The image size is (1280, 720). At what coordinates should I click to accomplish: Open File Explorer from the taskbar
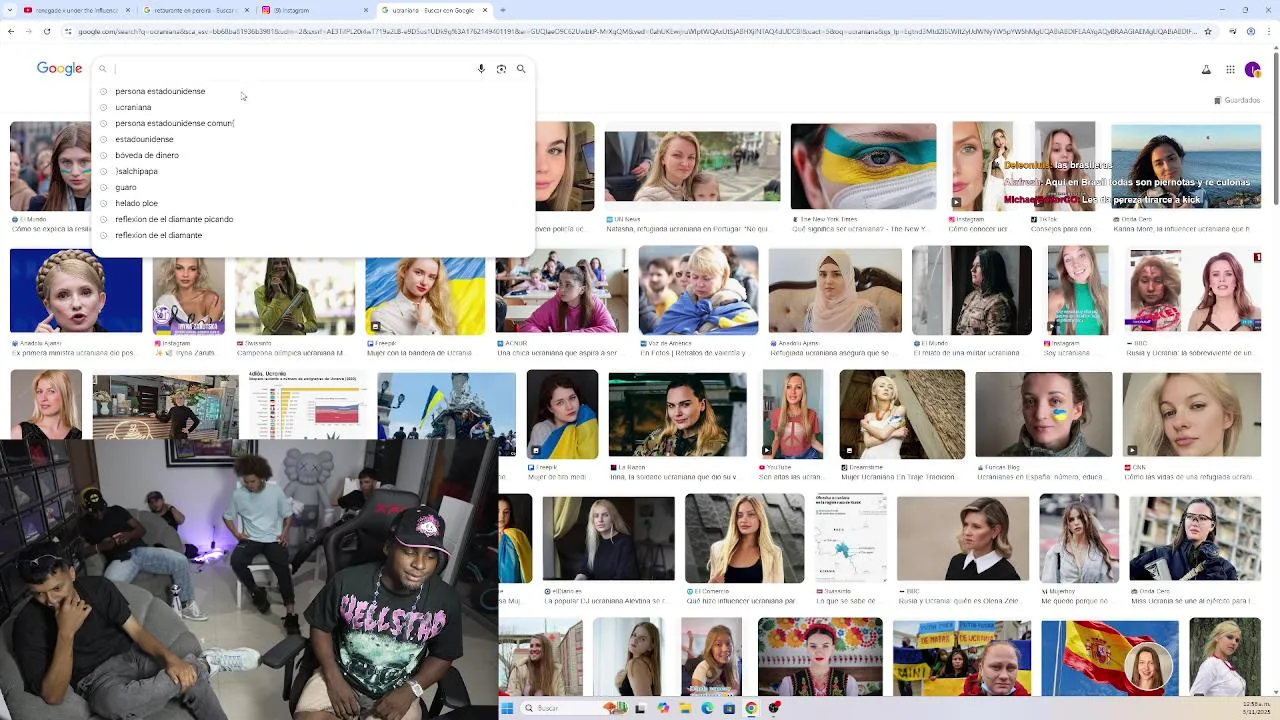(685, 708)
